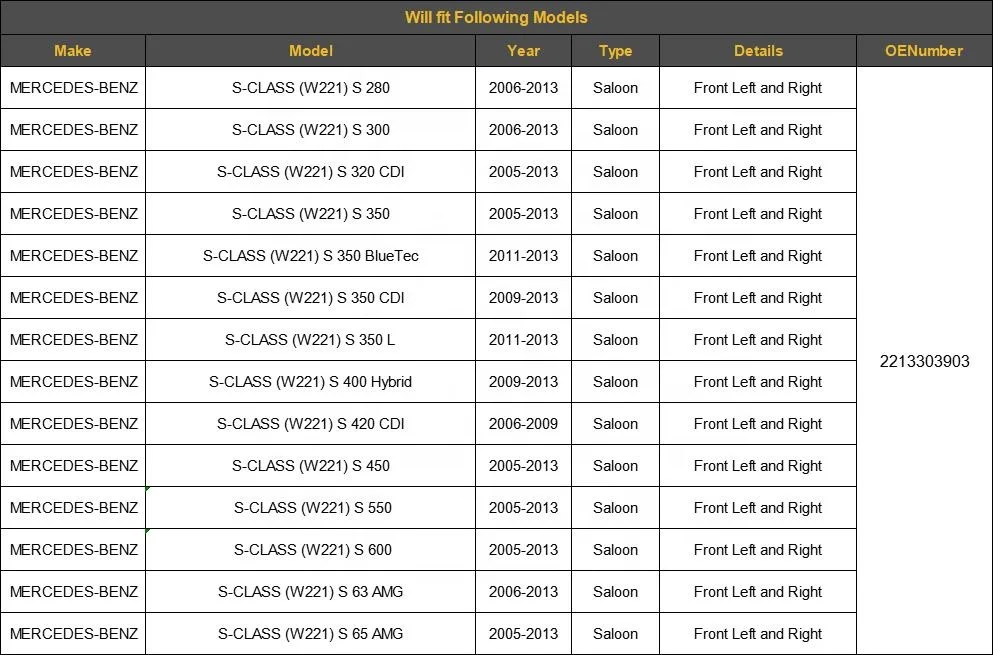Viewport: 993px width, 655px height.
Task: Select the OE number 2213303903 cell
Action: coord(924,361)
